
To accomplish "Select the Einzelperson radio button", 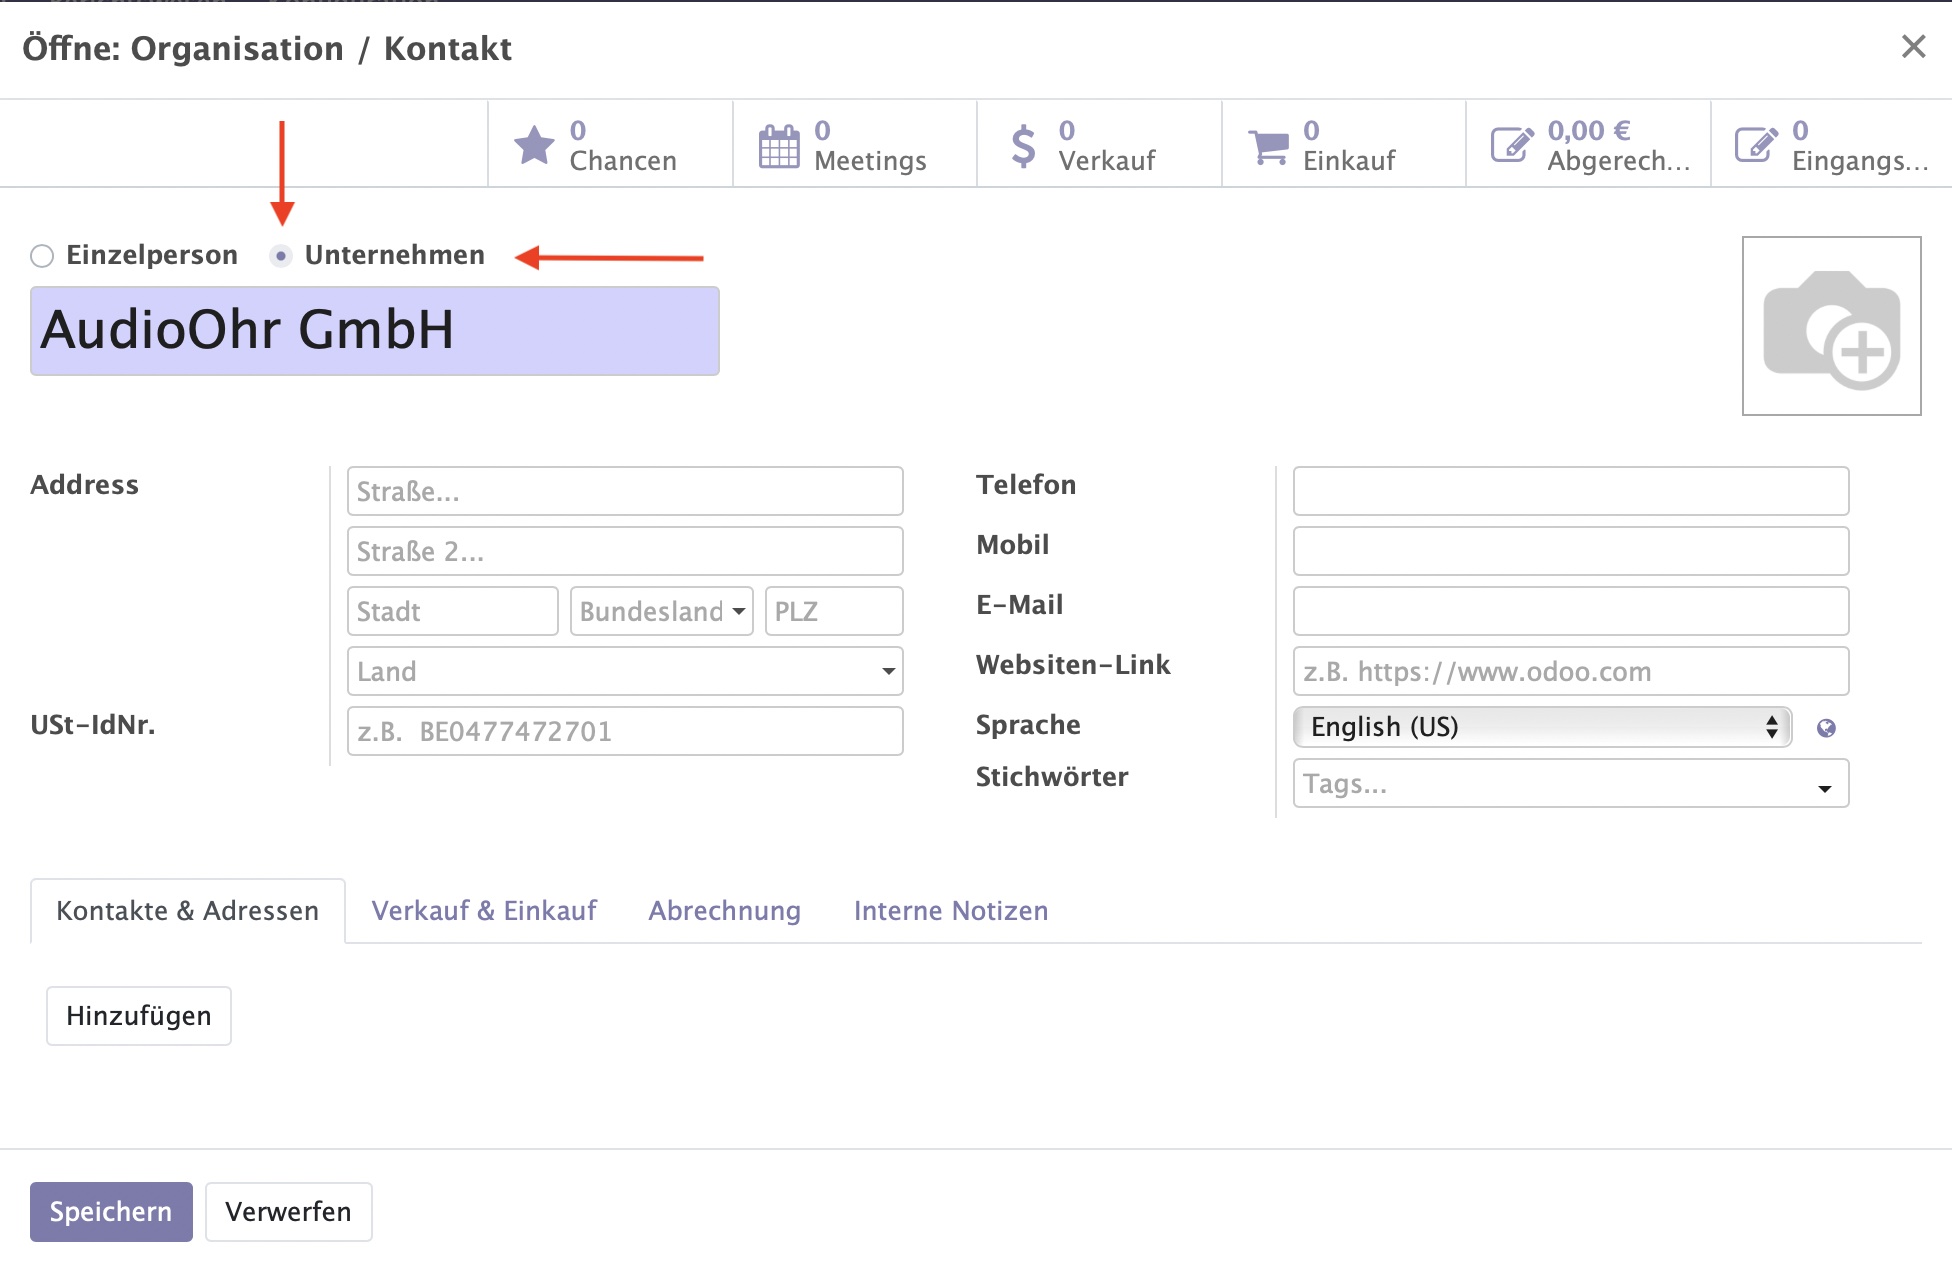I will [x=42, y=256].
